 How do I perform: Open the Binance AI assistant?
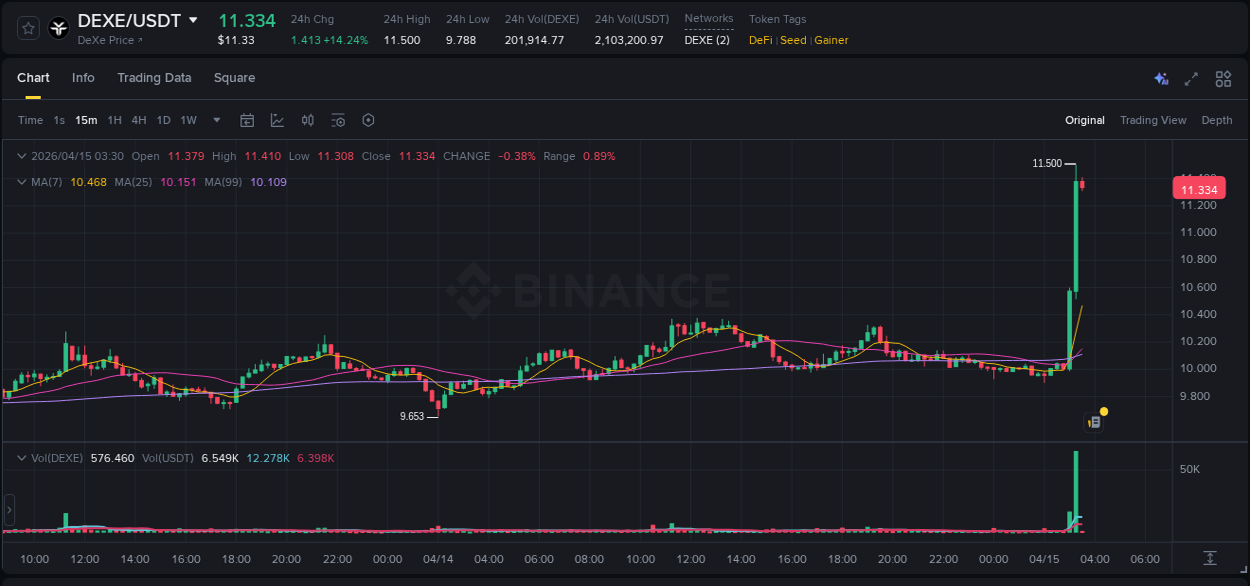point(1161,78)
